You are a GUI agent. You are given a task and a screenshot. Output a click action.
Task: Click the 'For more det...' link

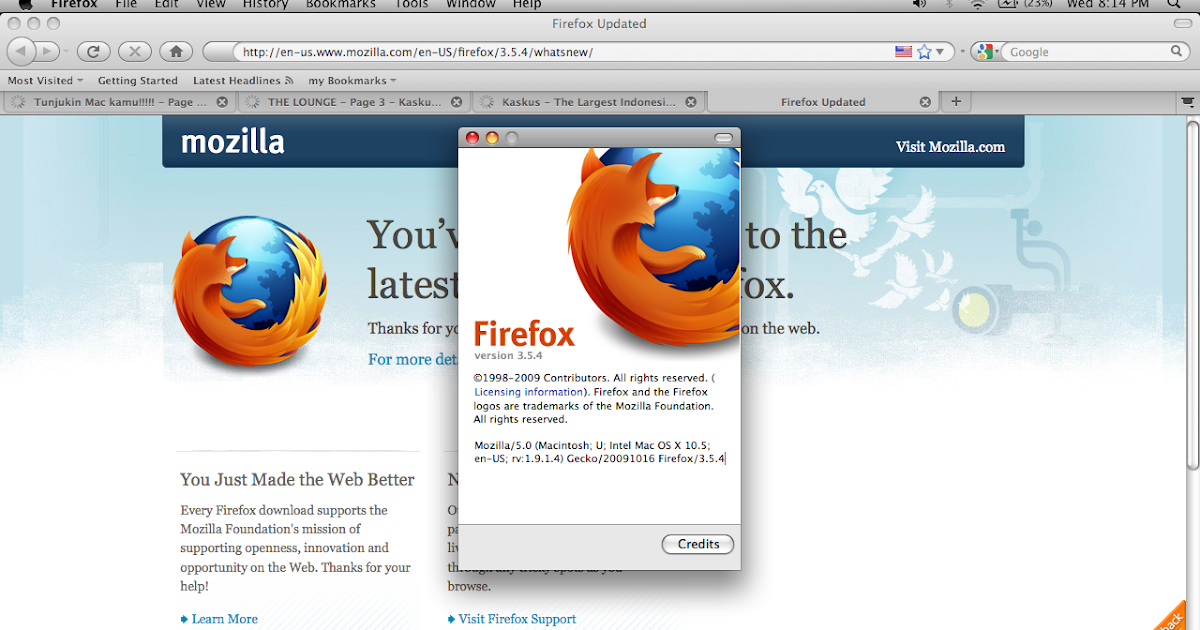pyautogui.click(x=413, y=359)
